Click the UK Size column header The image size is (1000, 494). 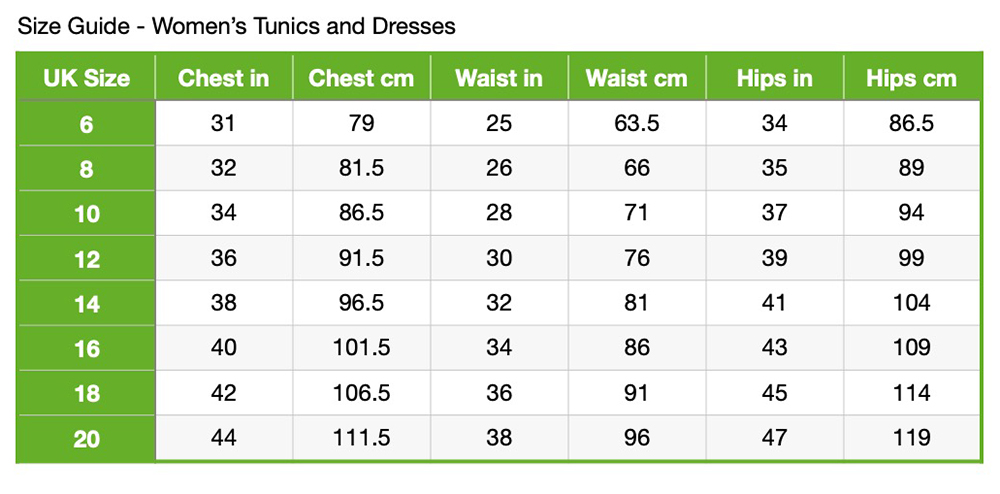point(87,78)
